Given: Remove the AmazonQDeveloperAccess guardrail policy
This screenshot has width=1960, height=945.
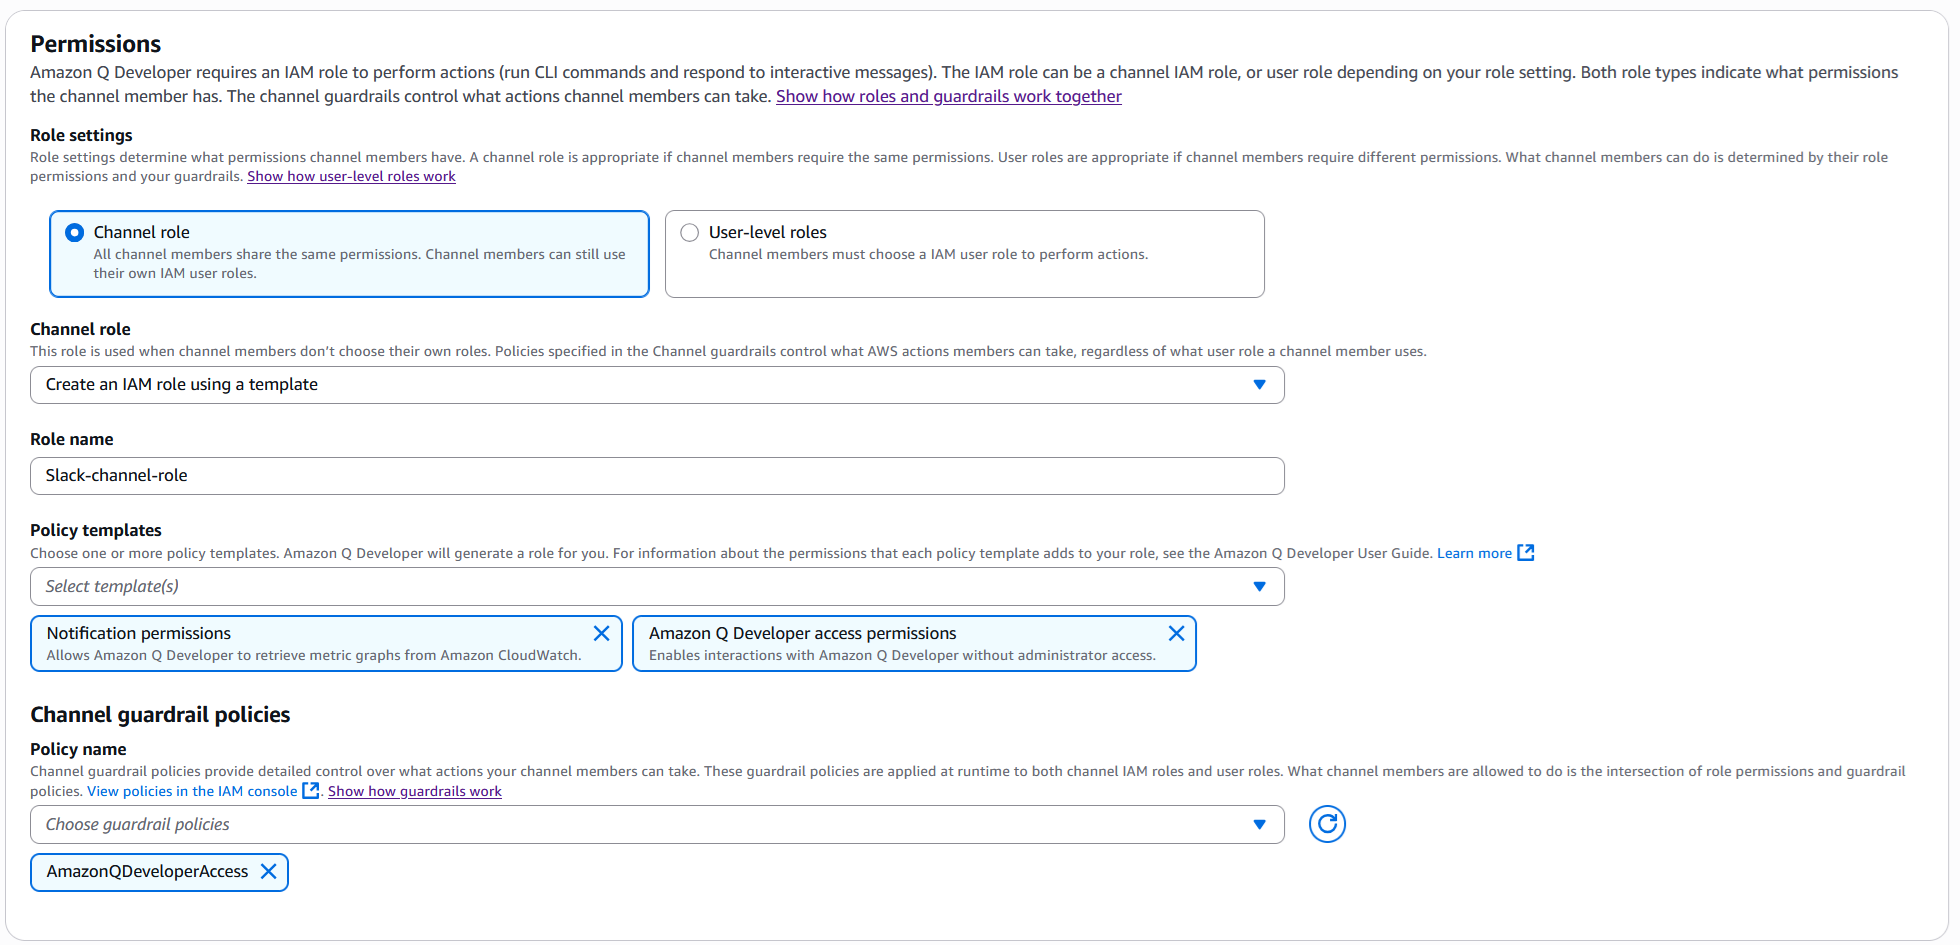Looking at the screenshot, I should tap(268, 871).
